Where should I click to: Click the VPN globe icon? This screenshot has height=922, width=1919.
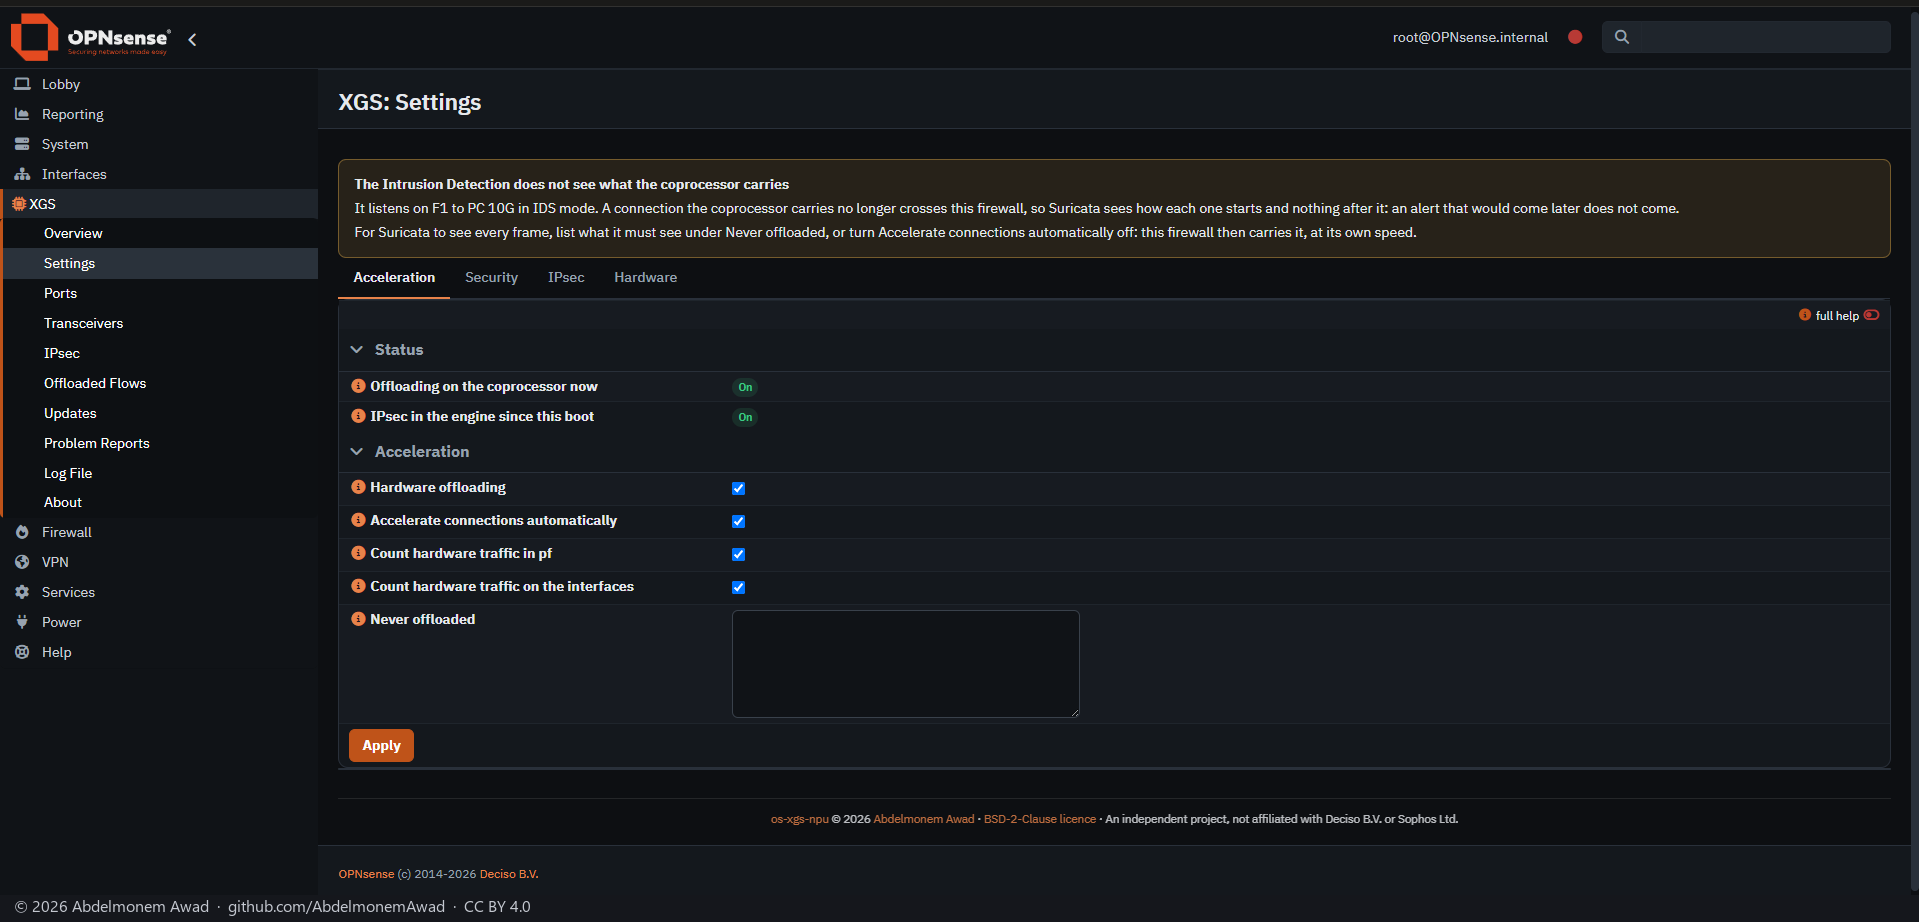coord(22,562)
